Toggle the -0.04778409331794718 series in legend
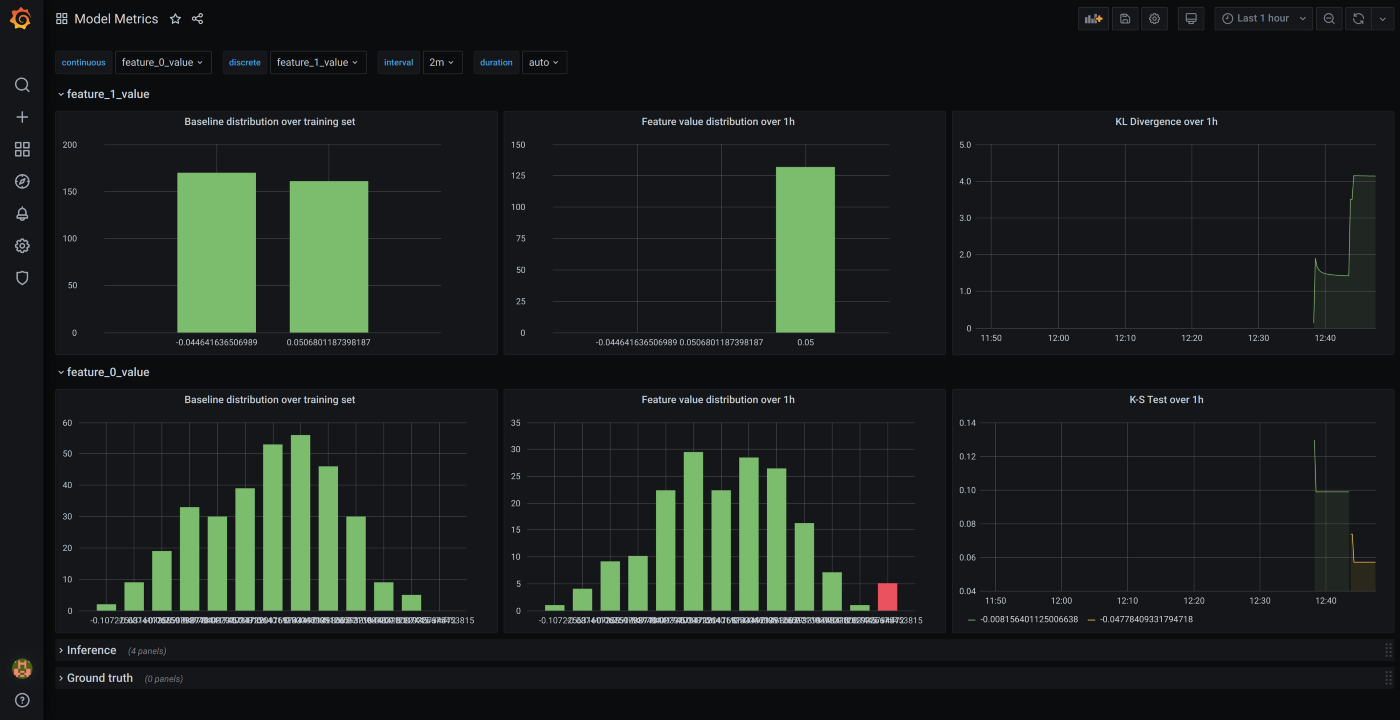The width and height of the screenshot is (1400, 720). [1146, 620]
